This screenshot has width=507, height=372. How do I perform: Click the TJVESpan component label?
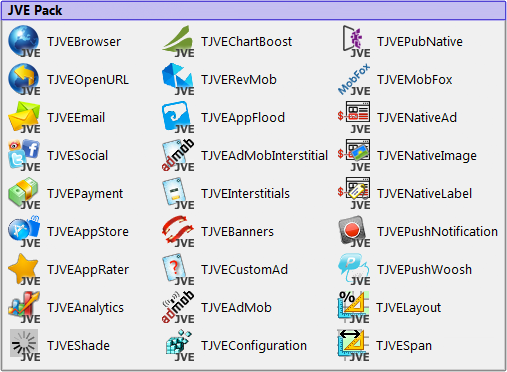(x=404, y=346)
